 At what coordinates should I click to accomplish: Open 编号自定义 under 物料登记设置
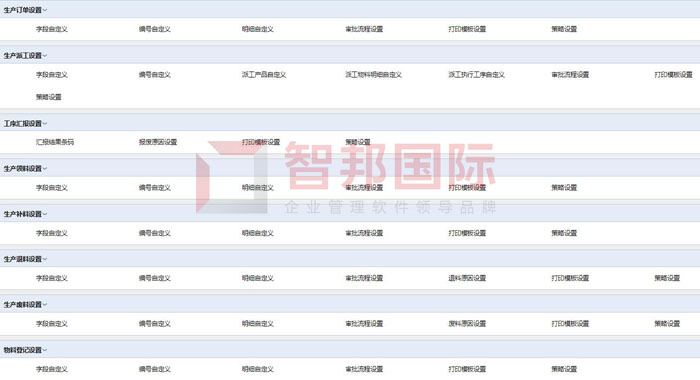coord(154,369)
